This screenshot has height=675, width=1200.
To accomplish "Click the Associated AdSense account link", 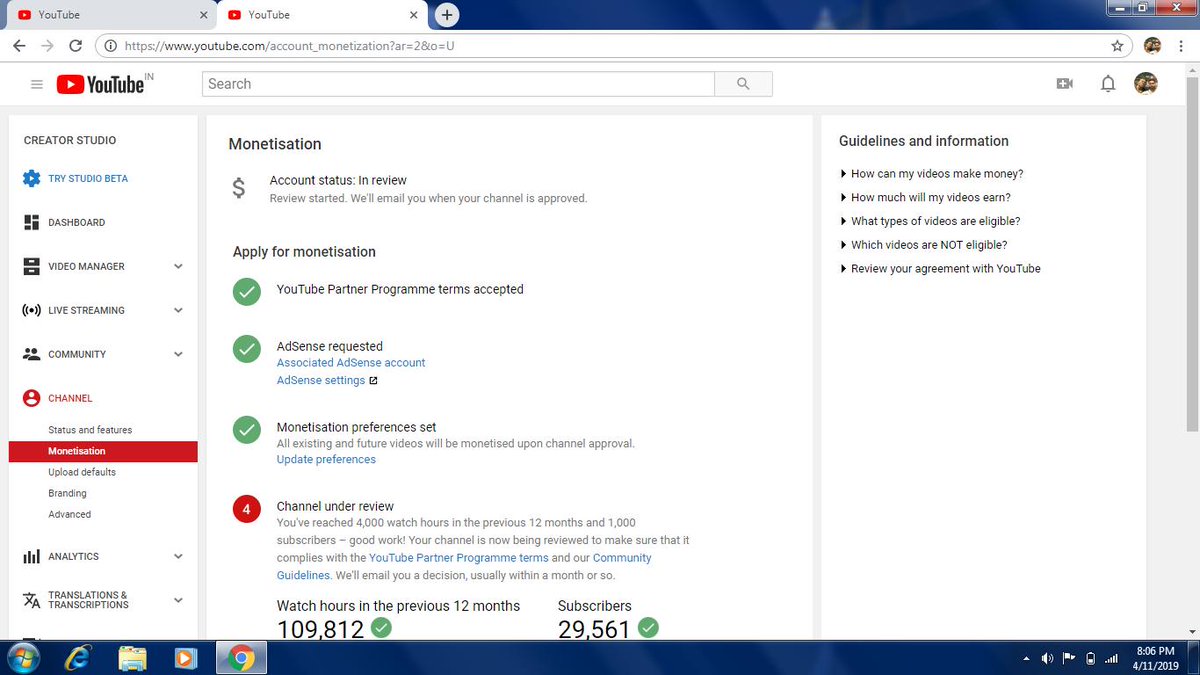I will (351, 363).
